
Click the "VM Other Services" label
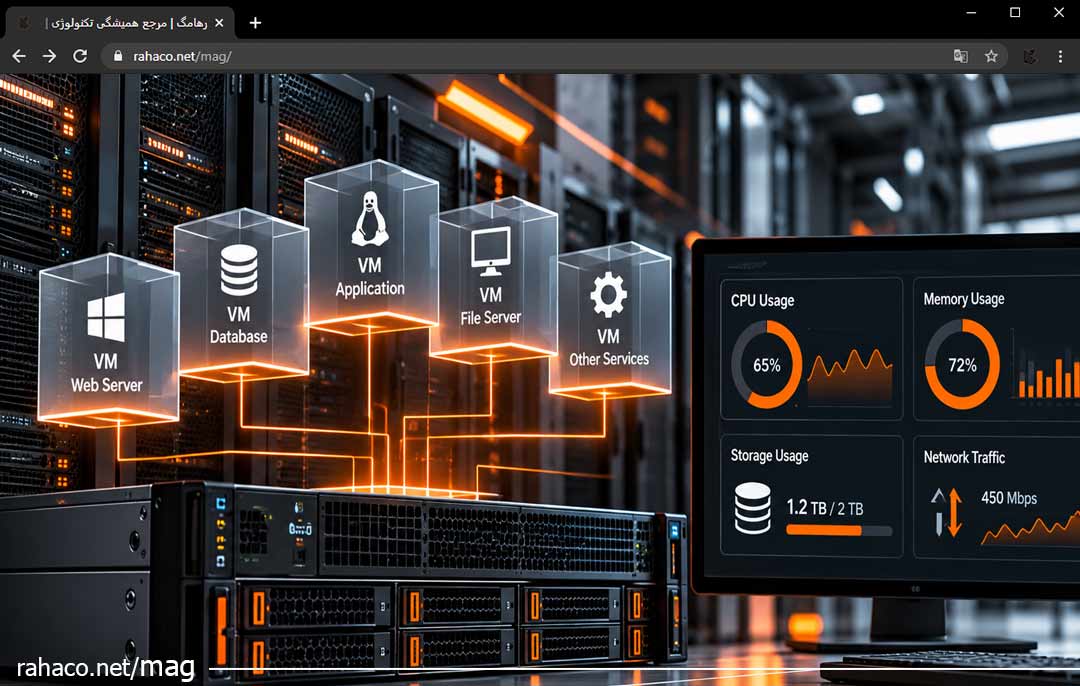[x=609, y=347]
